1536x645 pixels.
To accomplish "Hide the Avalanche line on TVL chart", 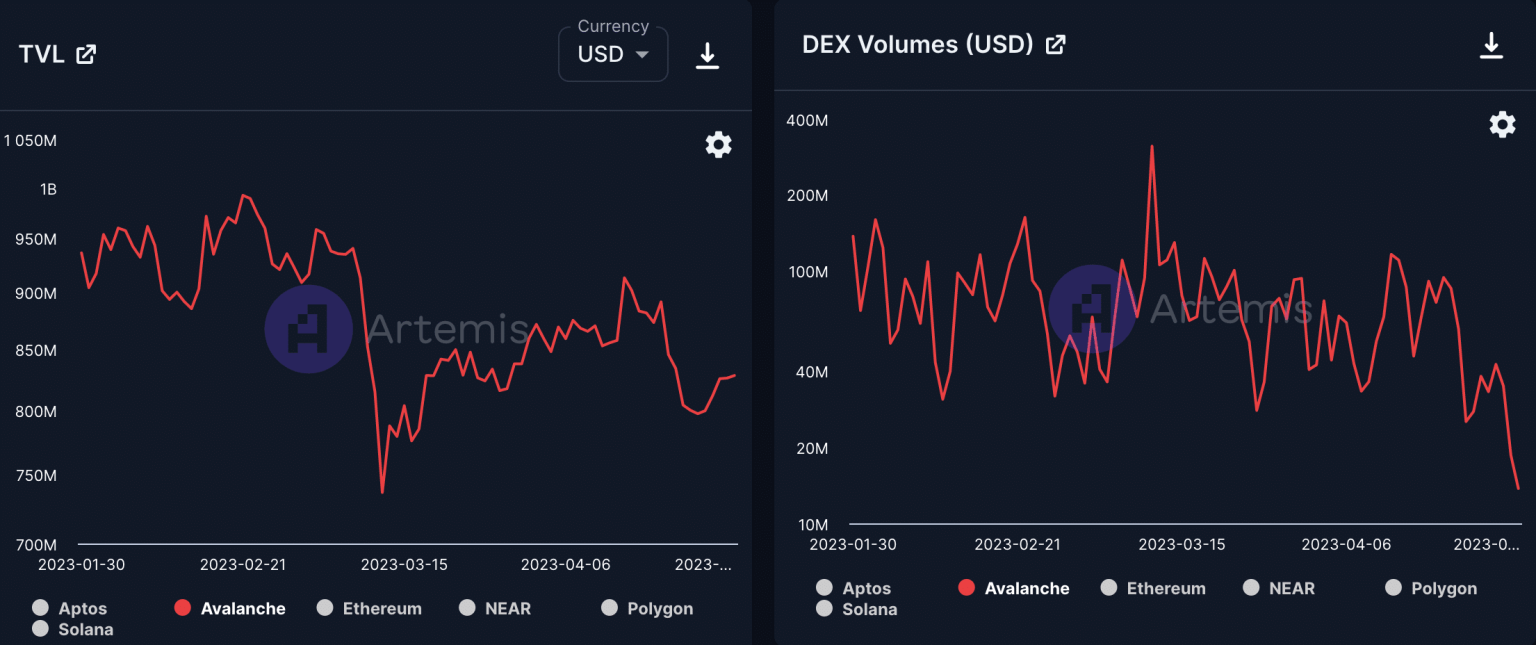I will 230,608.
